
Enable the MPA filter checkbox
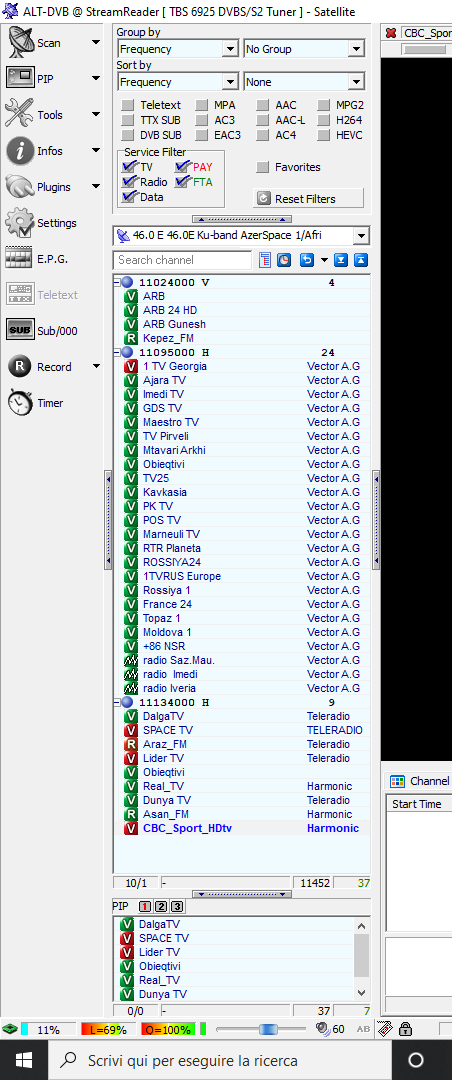pyautogui.click(x=201, y=105)
